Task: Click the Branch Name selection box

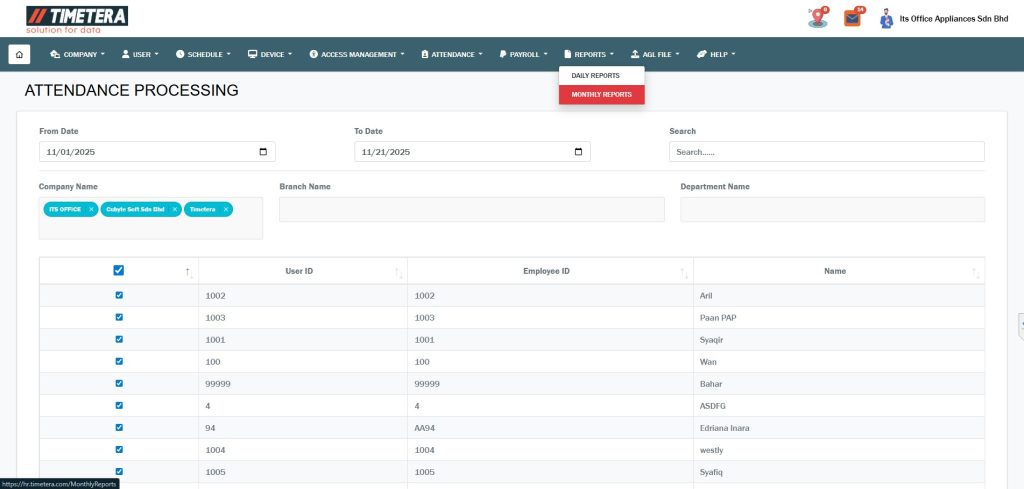Action: (x=471, y=209)
